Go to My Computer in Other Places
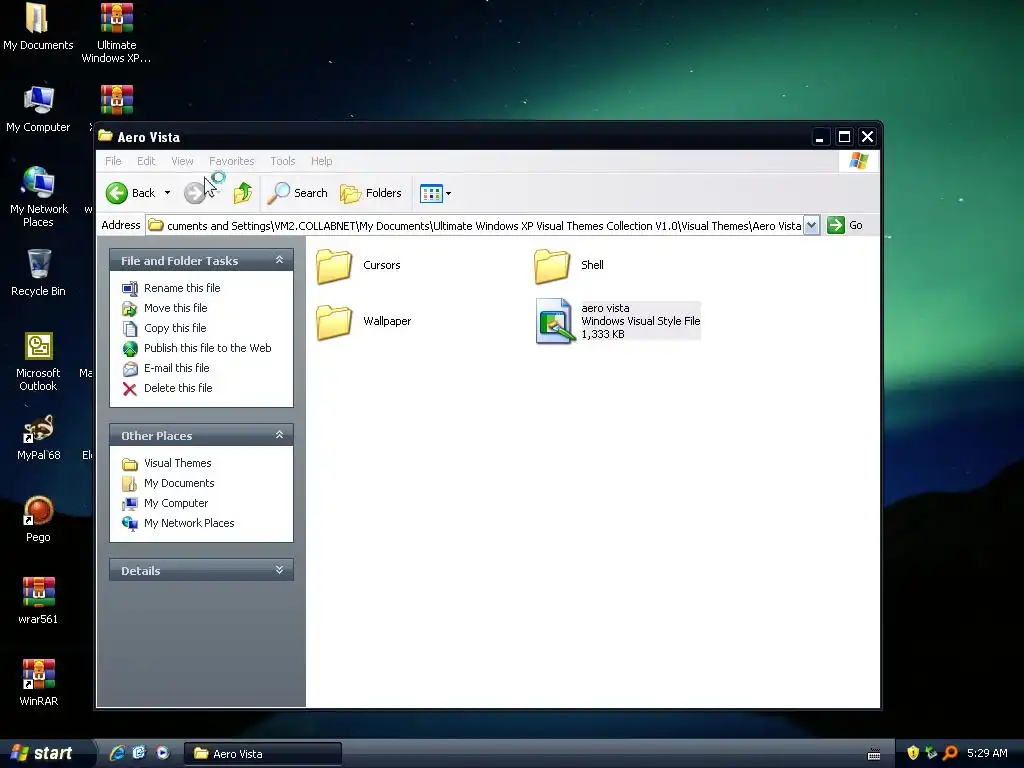1024x768 pixels. [165, 503]
